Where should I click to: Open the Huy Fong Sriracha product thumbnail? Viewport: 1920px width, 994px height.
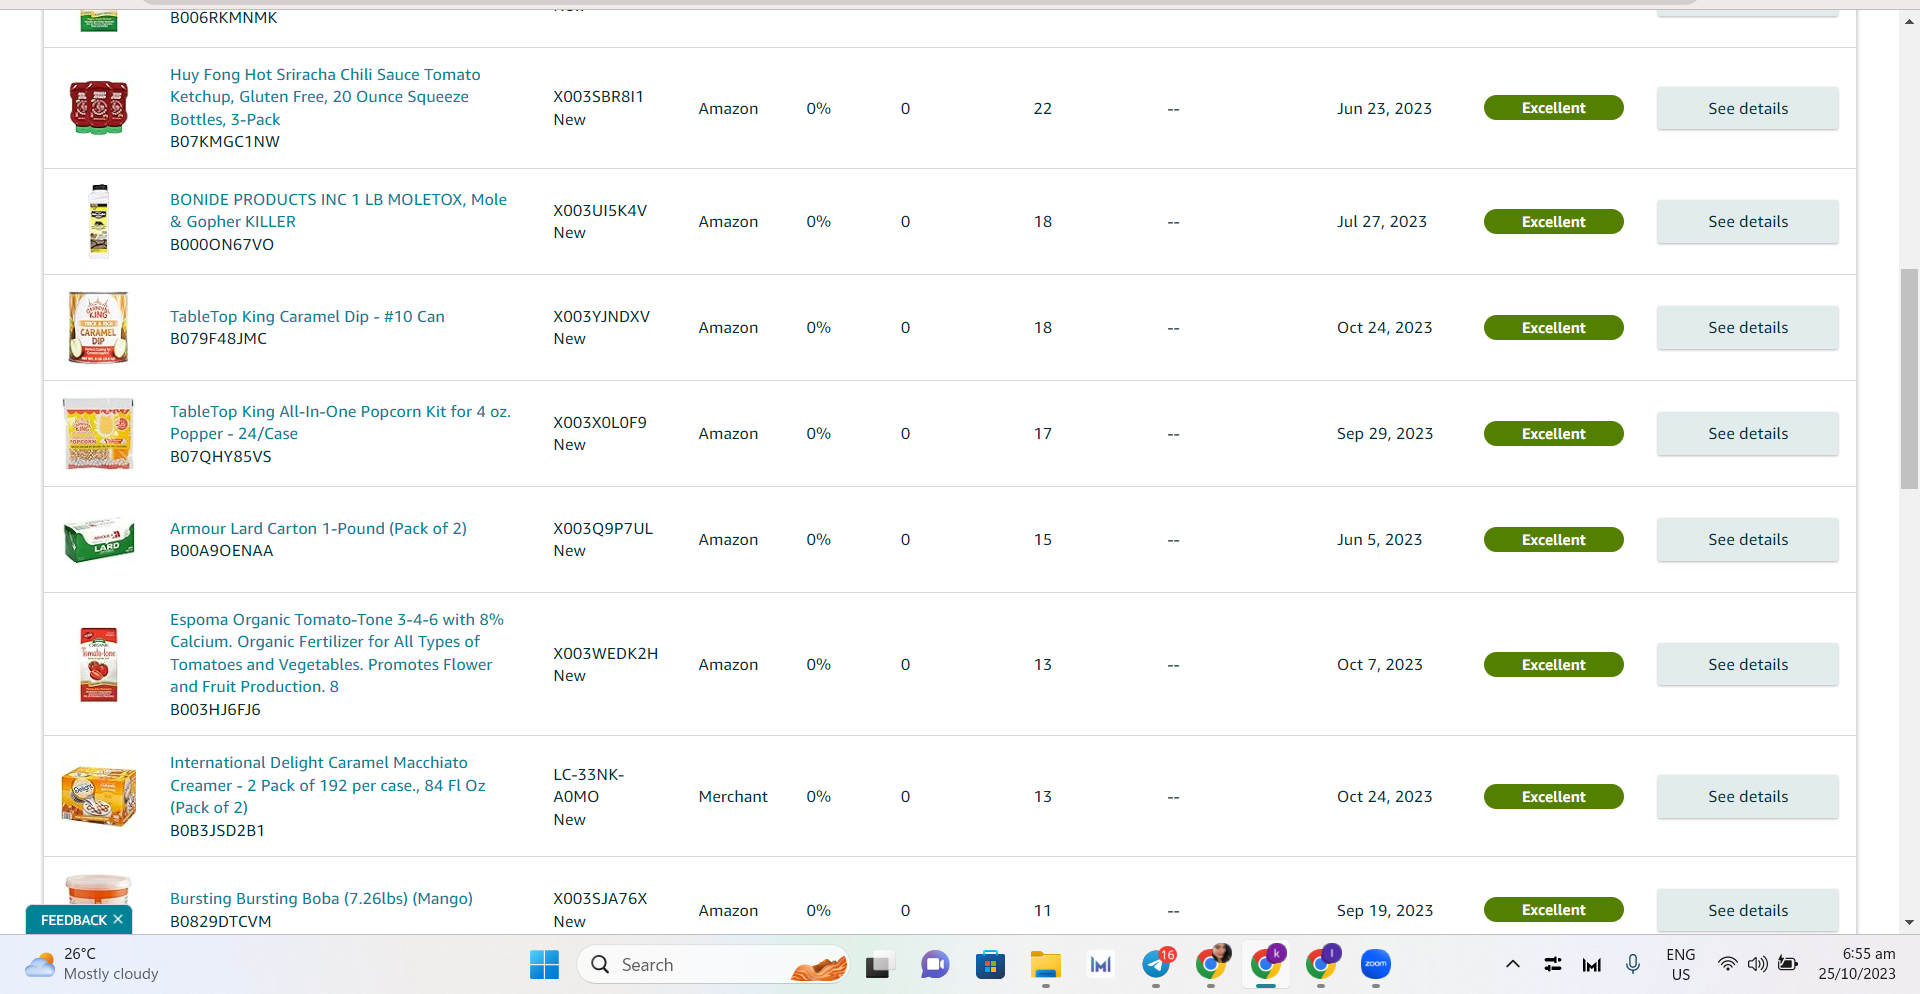pyautogui.click(x=98, y=107)
